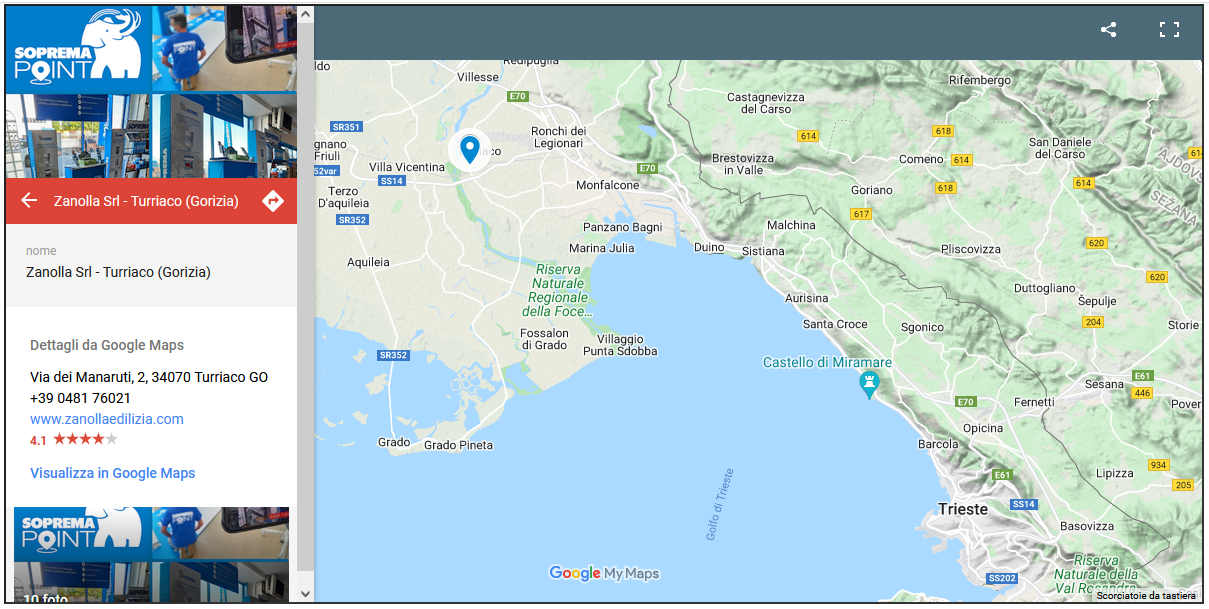Click the Castello di Miramare map label
The image size is (1209, 609).
tap(827, 362)
